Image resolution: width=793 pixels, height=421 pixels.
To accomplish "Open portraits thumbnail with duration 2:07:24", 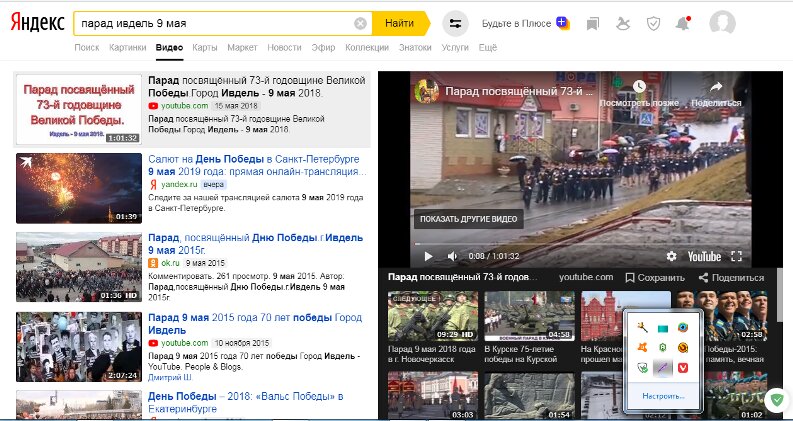I will click(x=79, y=347).
